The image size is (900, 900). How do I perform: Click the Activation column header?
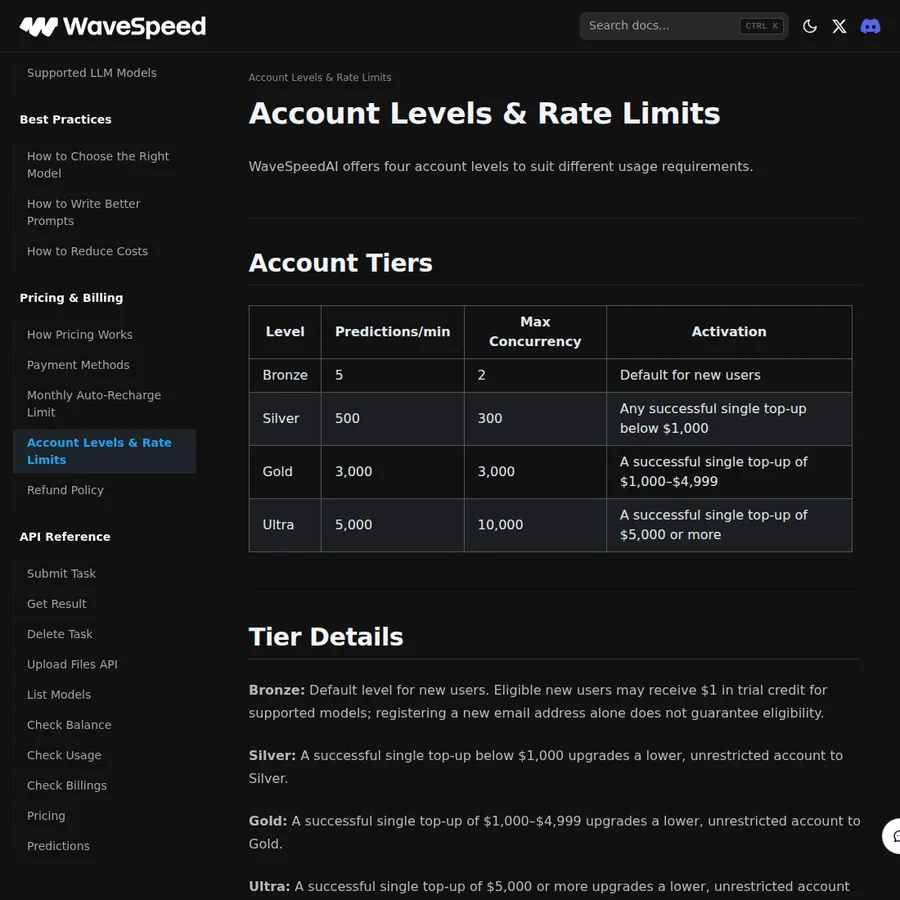(729, 332)
